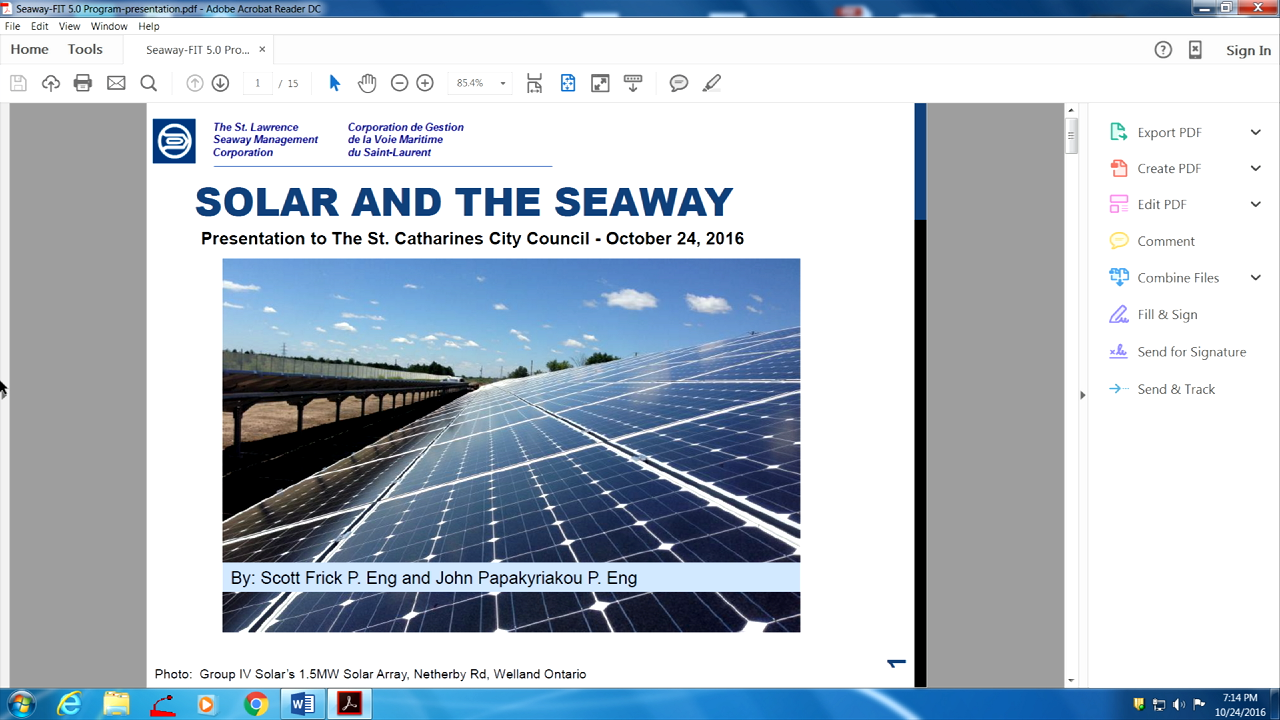Click the Save file icon
Image resolution: width=1280 pixels, height=720 pixels.
(18, 83)
